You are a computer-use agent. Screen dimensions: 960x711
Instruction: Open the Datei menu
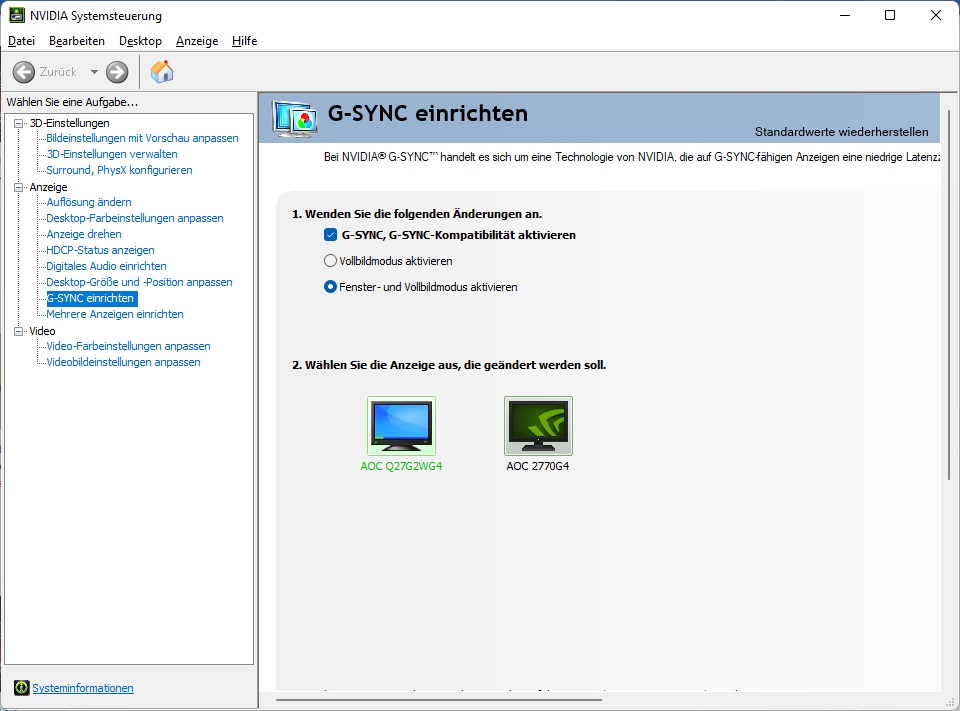[21, 41]
